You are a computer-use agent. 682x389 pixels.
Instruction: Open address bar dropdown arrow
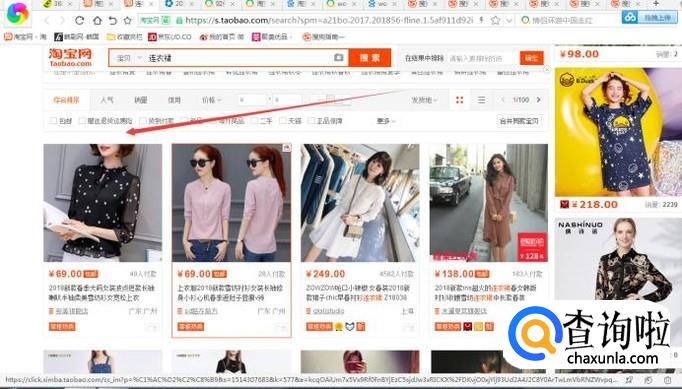click(509, 20)
